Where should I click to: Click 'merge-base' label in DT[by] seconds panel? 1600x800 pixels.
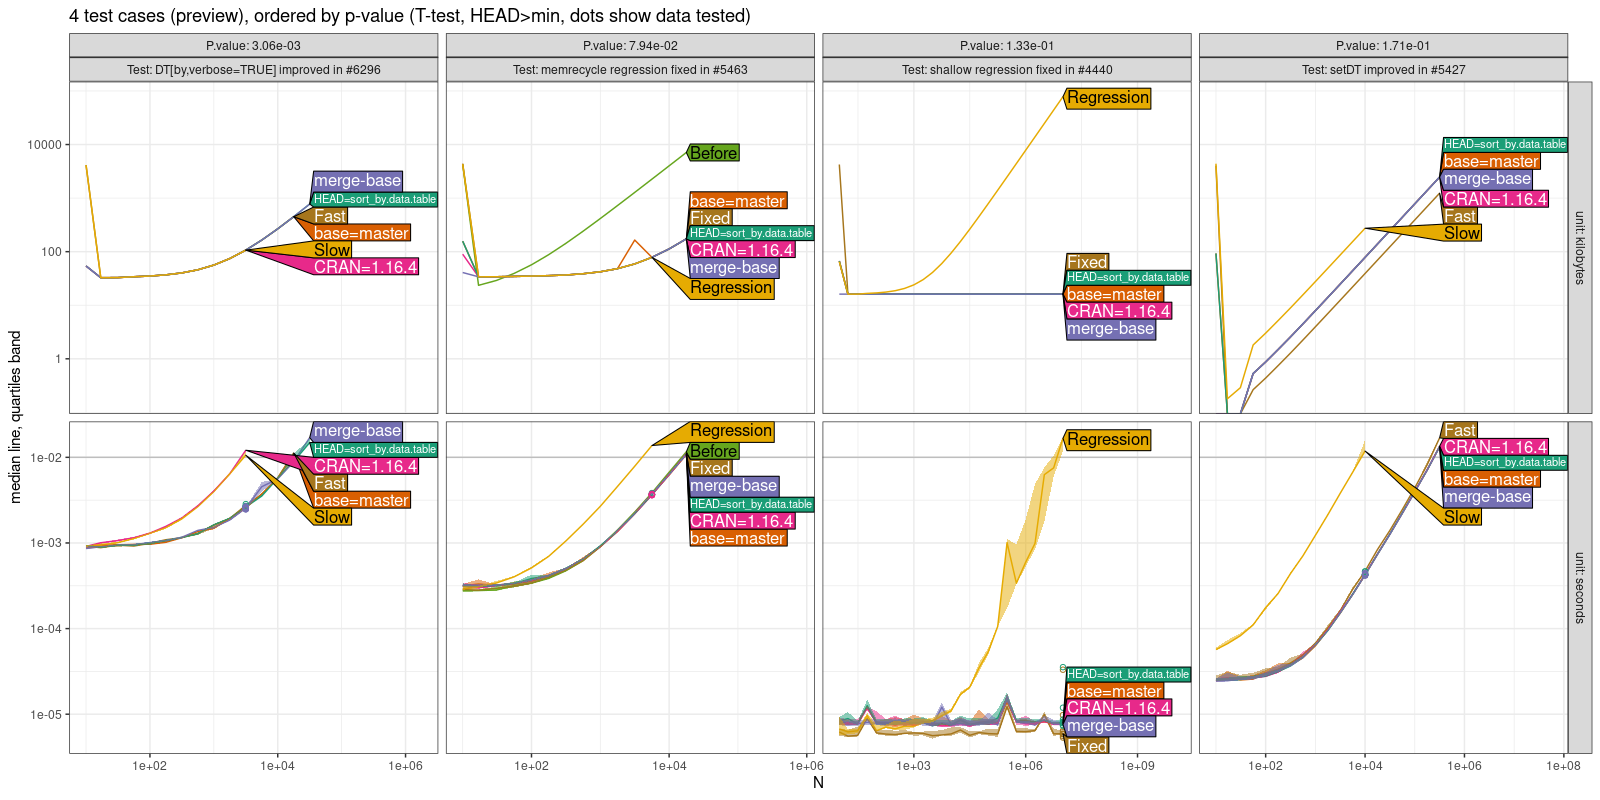click(x=357, y=431)
